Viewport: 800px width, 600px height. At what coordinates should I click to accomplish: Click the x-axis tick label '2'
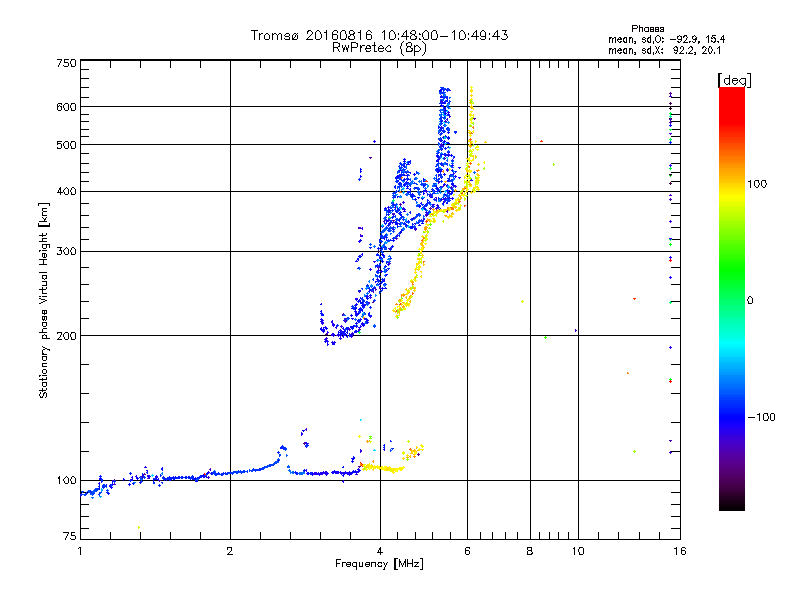(230, 551)
